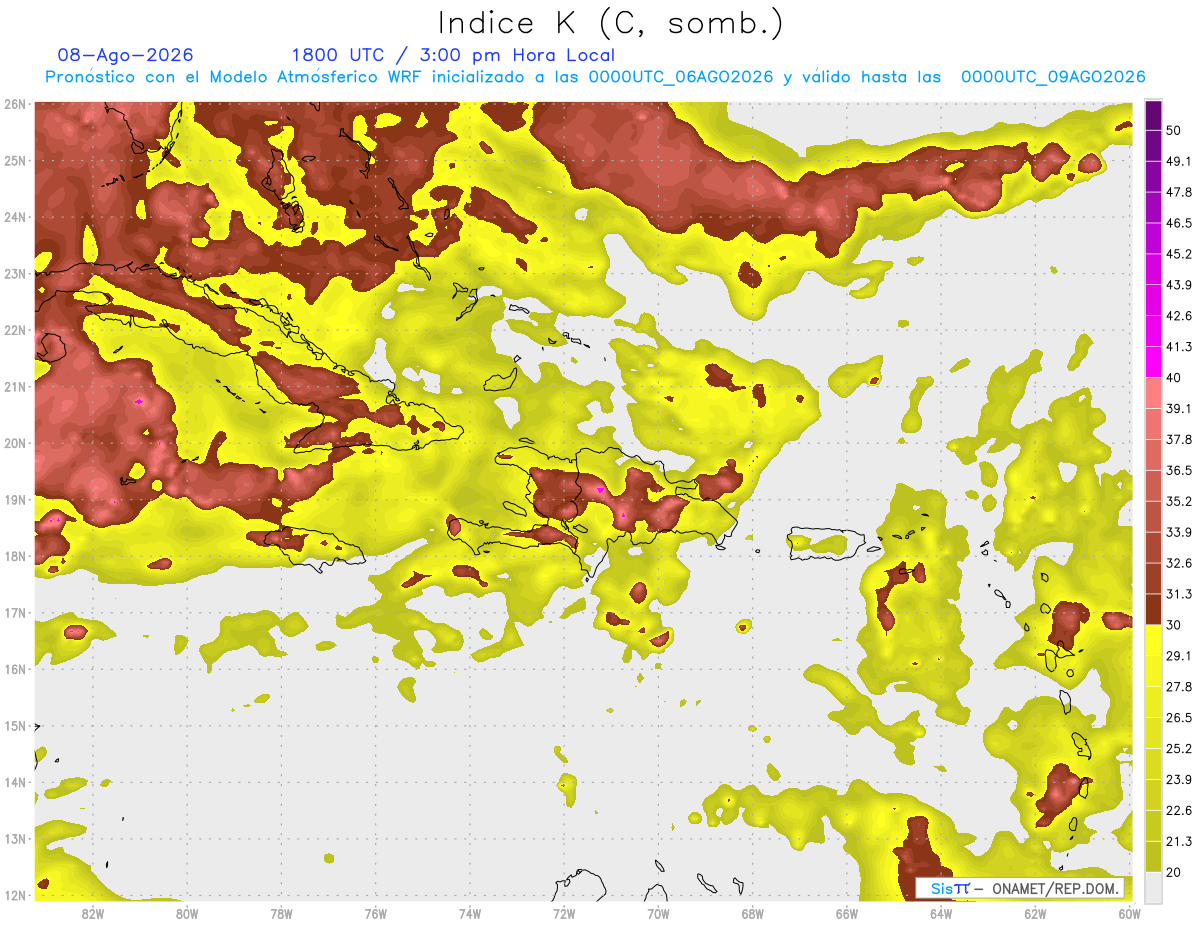This screenshot has height=927, width=1200.
Task: Click colorbar value '33.9'
Action: pos(1178,532)
